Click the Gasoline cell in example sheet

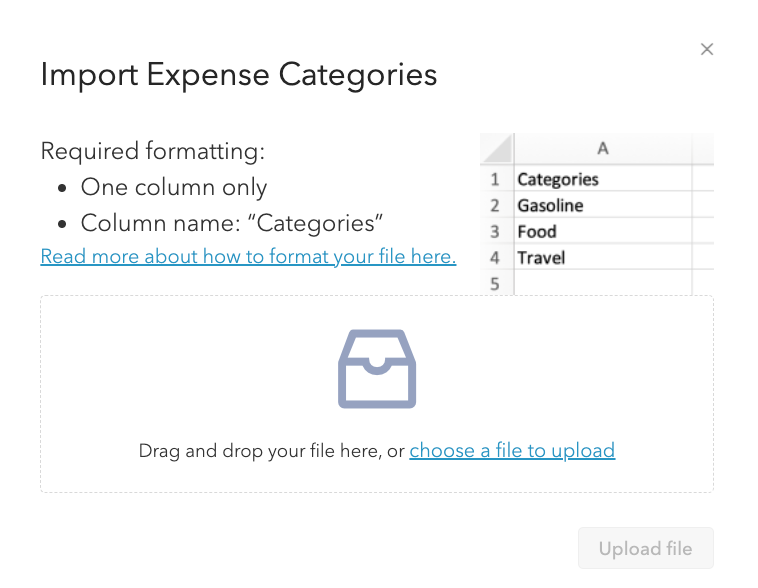coord(603,206)
